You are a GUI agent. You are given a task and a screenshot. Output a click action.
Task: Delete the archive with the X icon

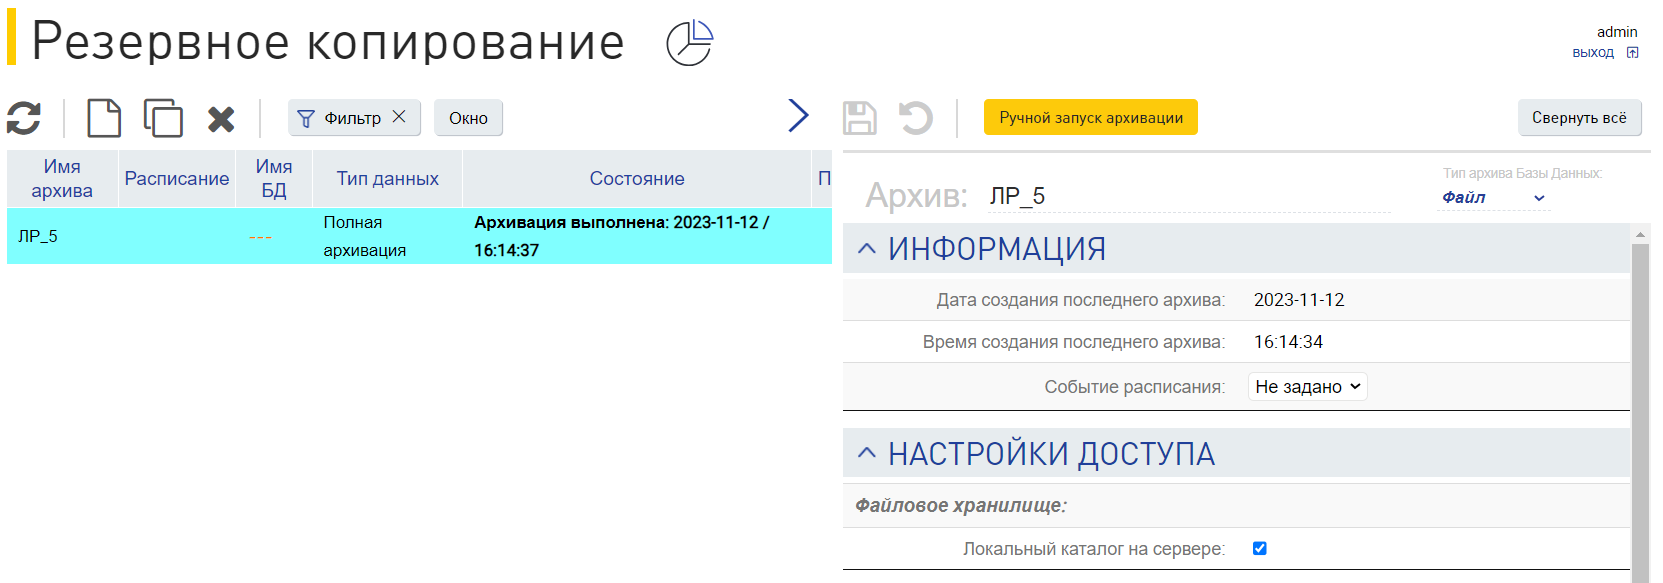click(221, 119)
